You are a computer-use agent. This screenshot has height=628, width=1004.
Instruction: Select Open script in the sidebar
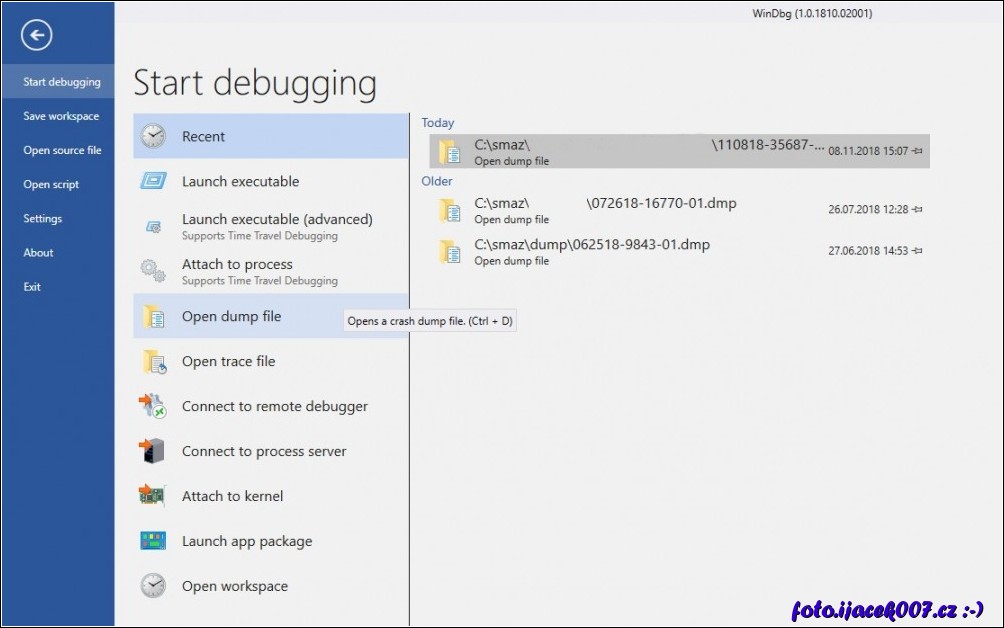click(51, 185)
